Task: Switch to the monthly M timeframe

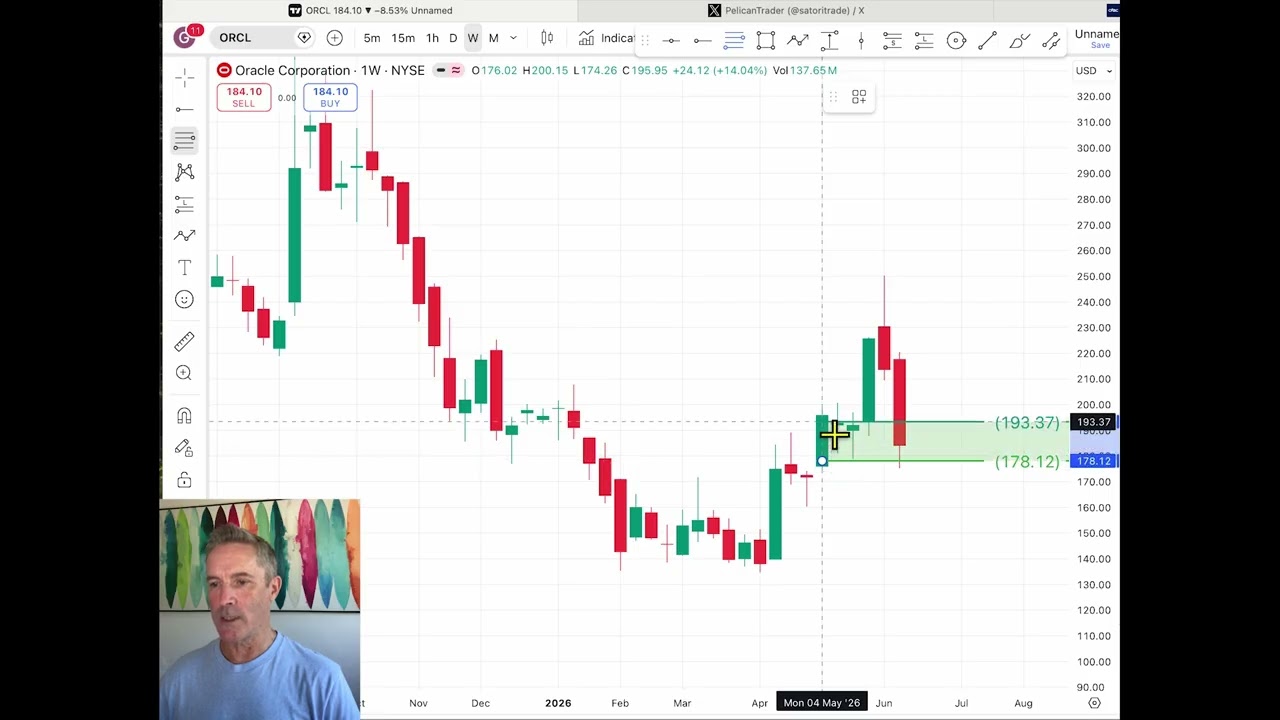Action: pyautogui.click(x=493, y=38)
